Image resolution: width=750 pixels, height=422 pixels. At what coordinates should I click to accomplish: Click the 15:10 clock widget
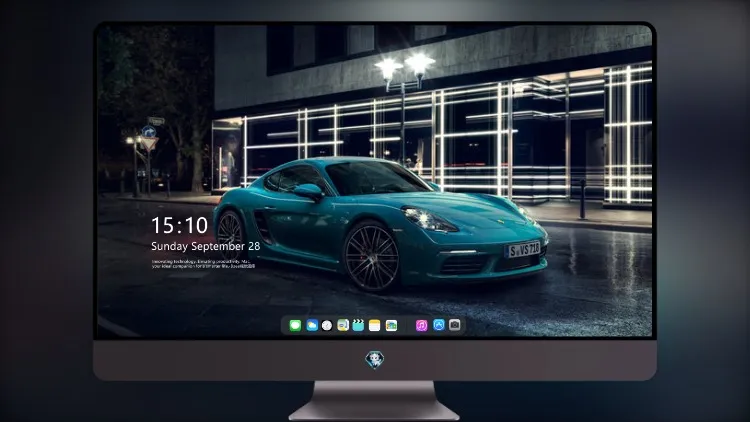tap(179, 225)
